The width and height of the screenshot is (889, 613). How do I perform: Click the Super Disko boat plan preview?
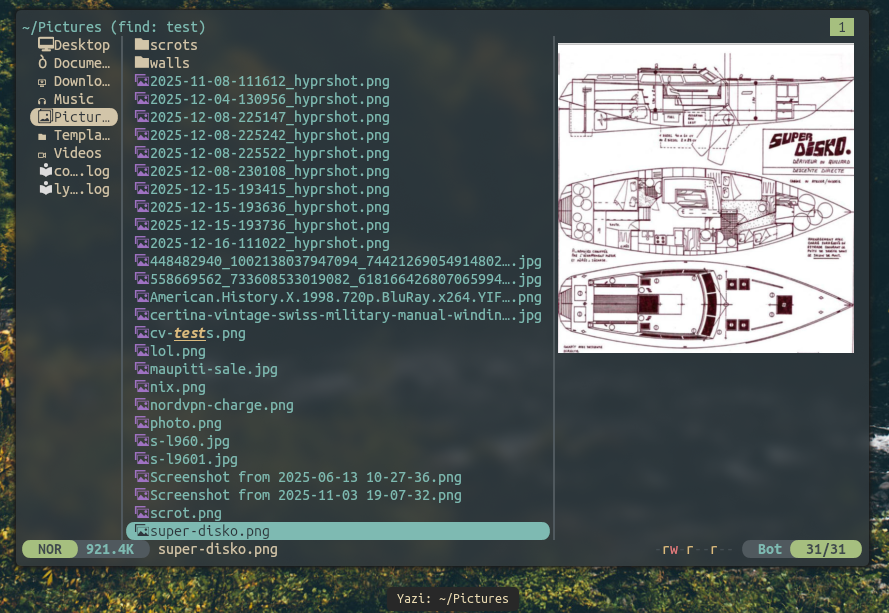pyautogui.click(x=705, y=198)
